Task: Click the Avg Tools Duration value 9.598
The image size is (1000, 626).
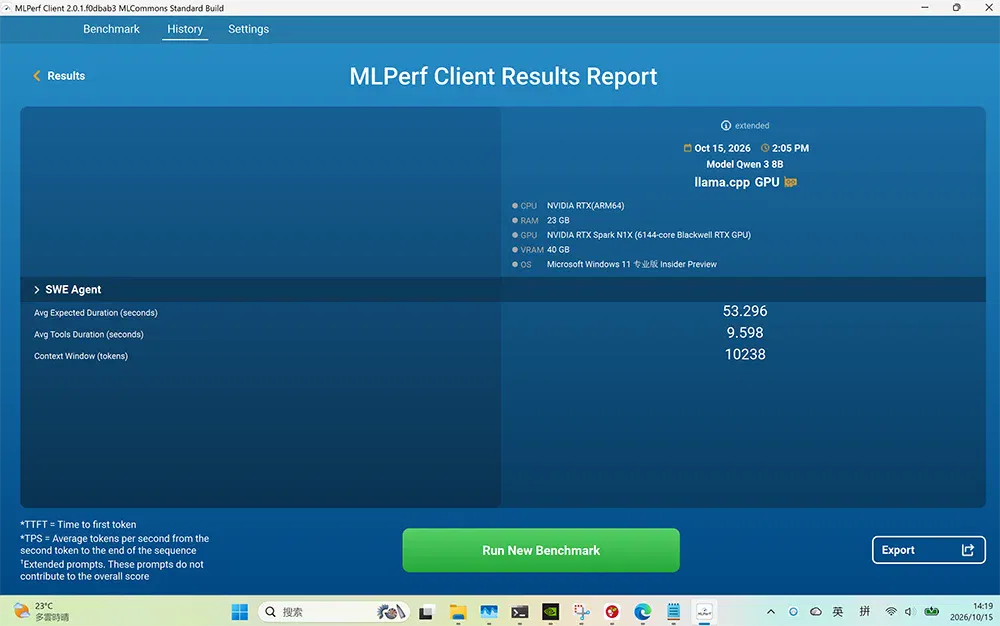Action: 745,333
